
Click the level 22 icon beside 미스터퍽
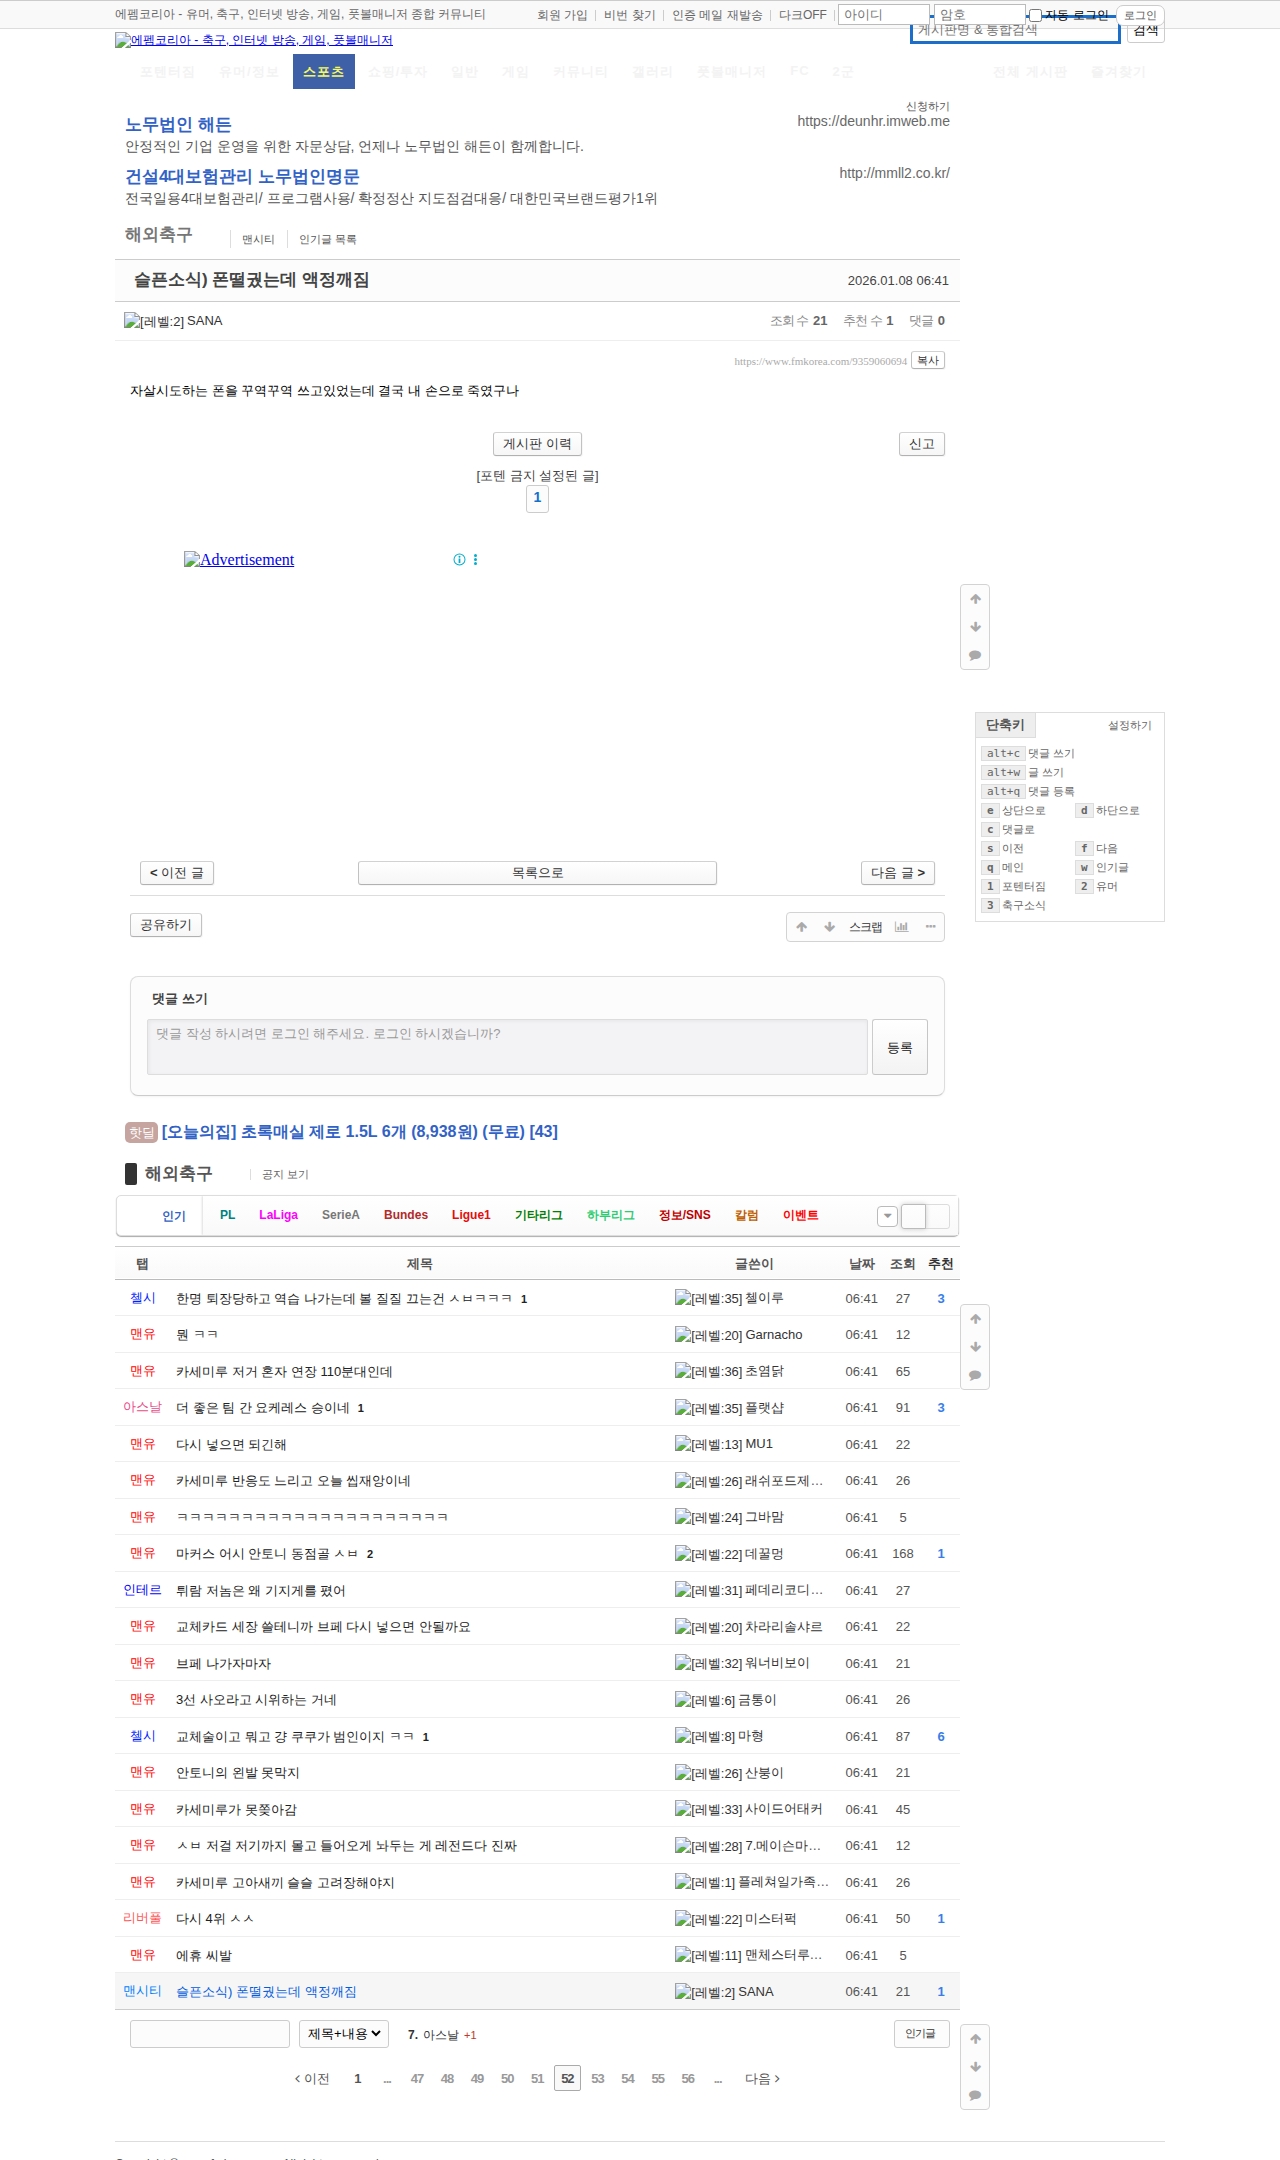tap(708, 1919)
